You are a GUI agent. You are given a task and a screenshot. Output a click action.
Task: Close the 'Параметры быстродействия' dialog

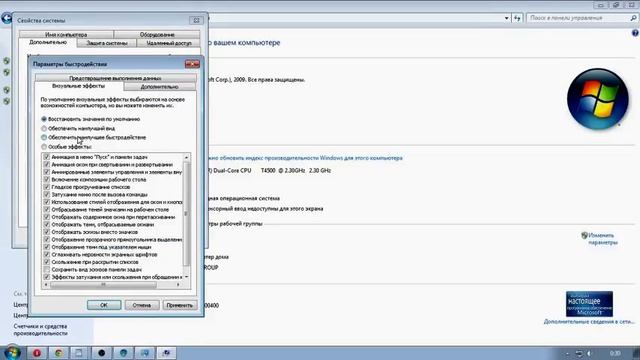192,64
